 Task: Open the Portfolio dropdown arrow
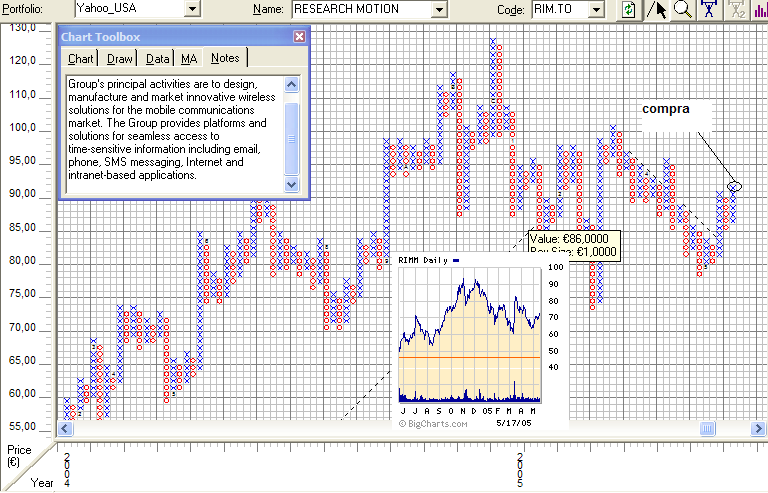point(192,9)
